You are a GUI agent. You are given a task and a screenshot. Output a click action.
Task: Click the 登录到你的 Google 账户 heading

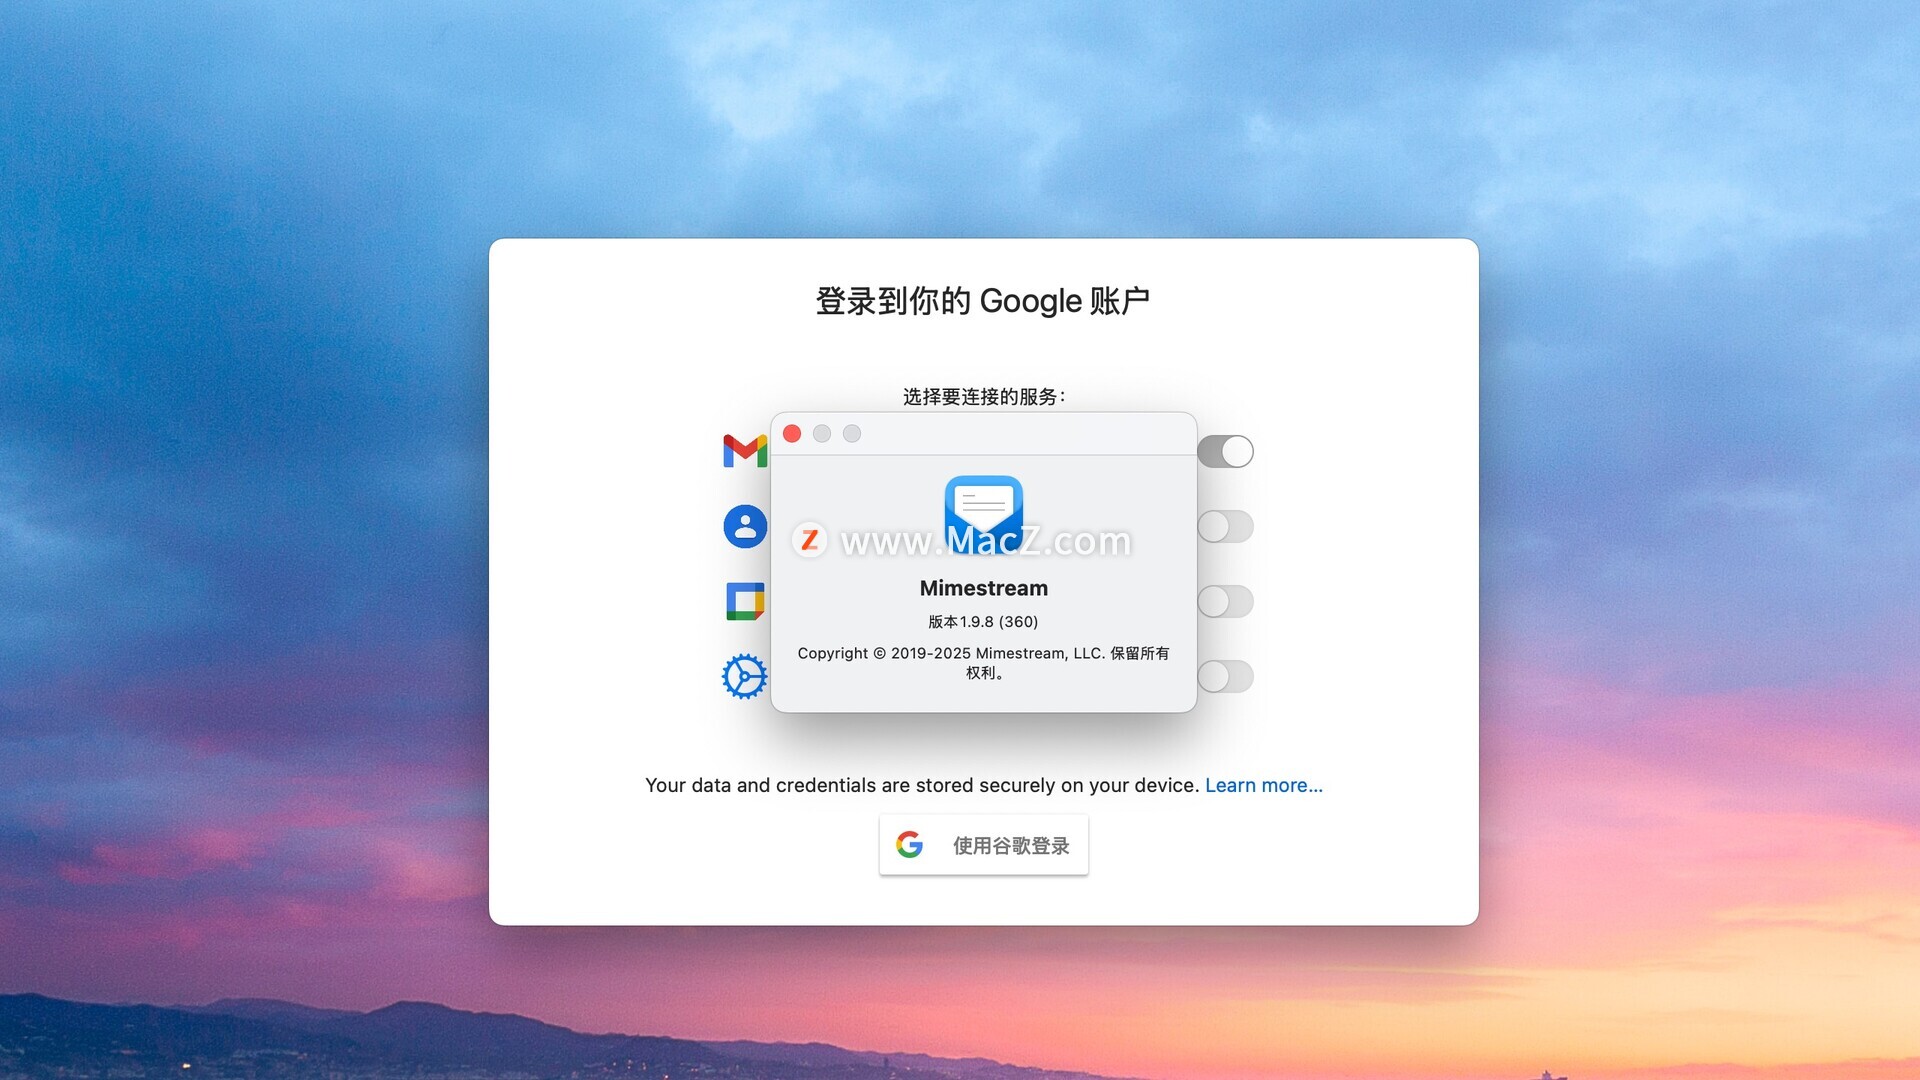pyautogui.click(x=982, y=301)
